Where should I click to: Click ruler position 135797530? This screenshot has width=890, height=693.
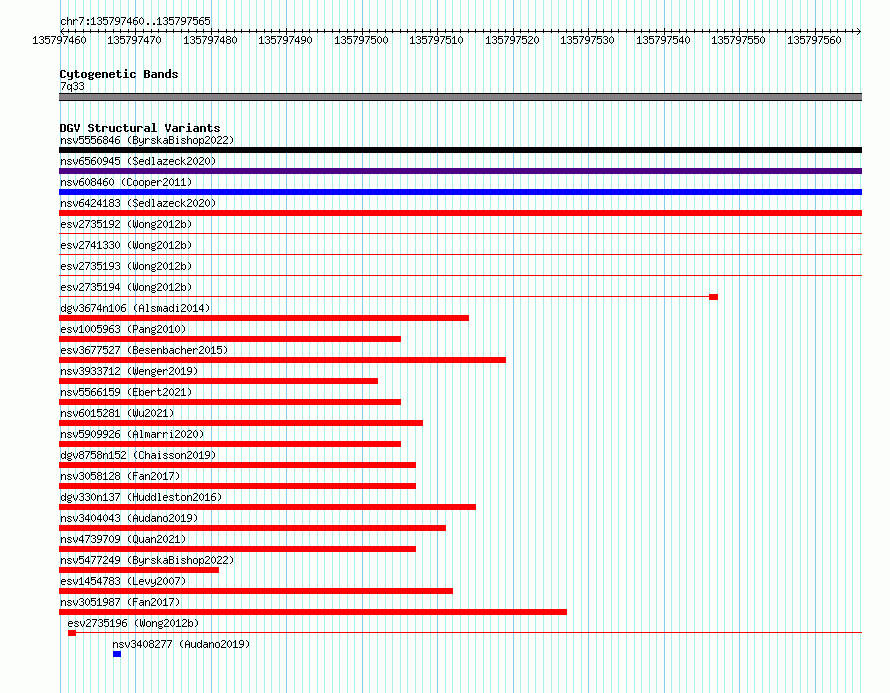point(587,40)
